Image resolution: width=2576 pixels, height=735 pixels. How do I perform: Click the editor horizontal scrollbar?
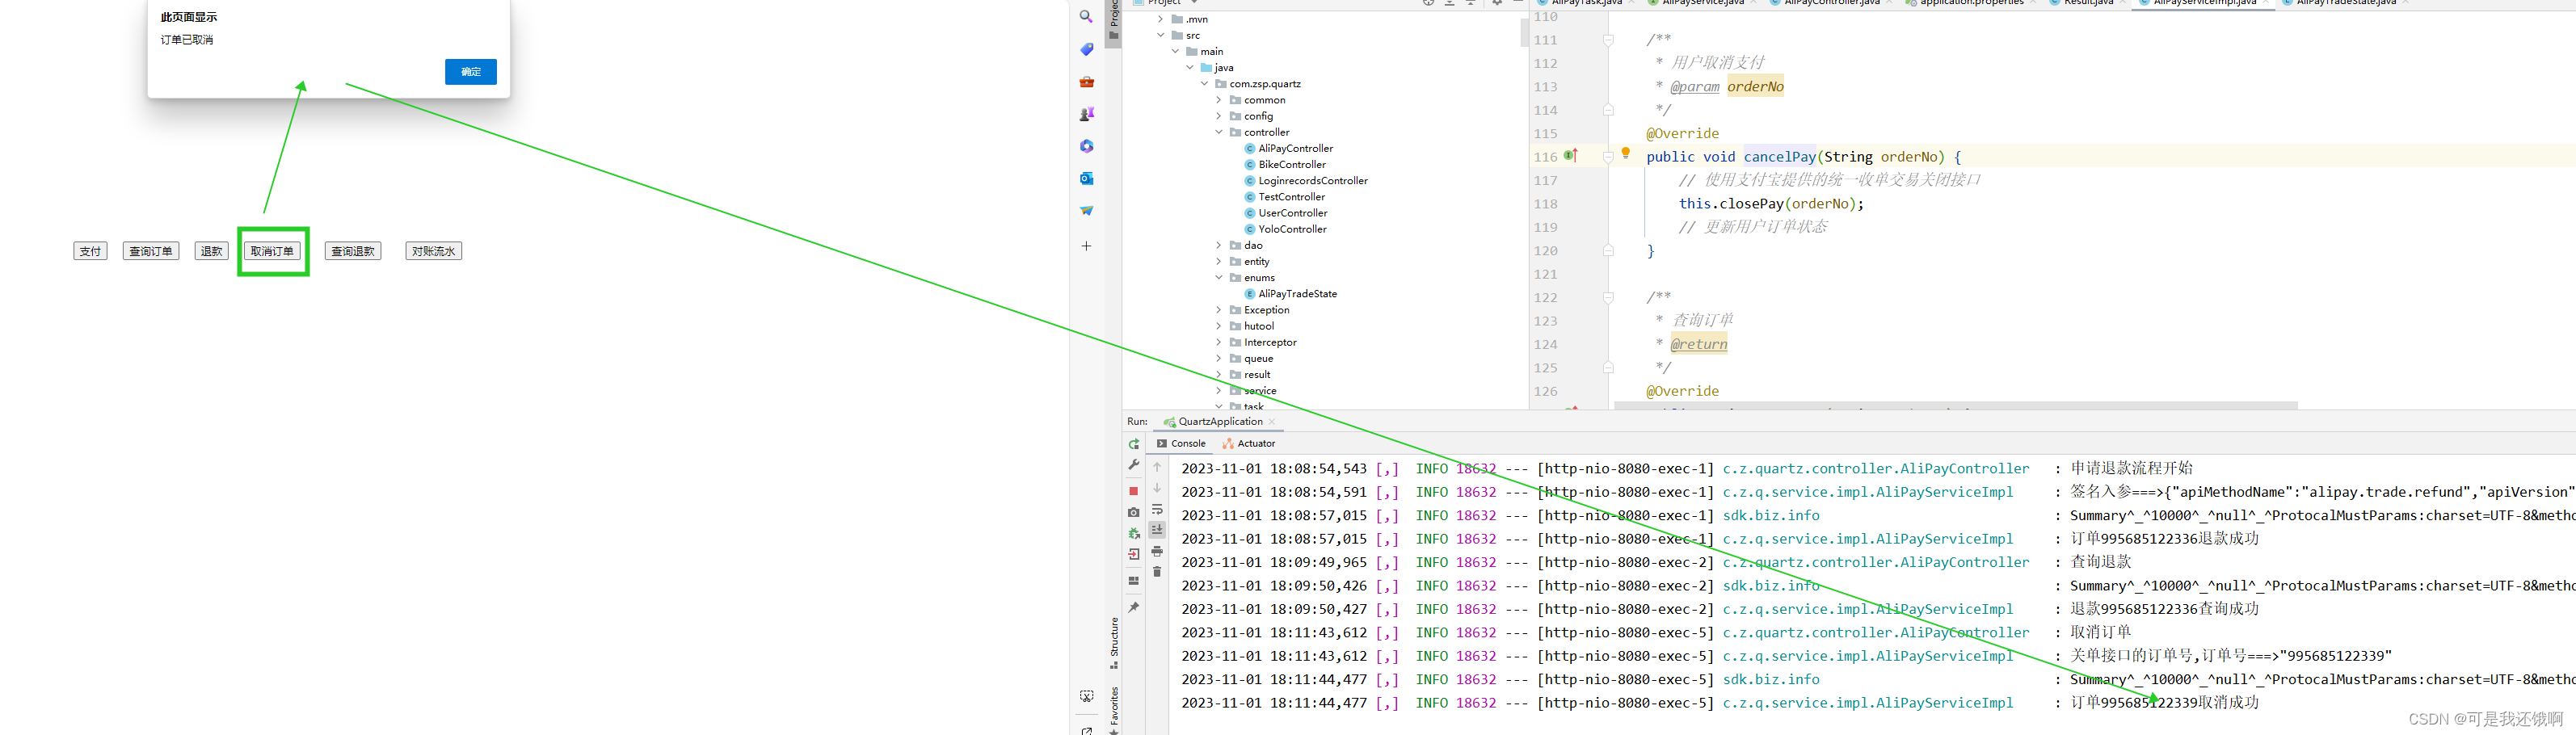click(1956, 405)
